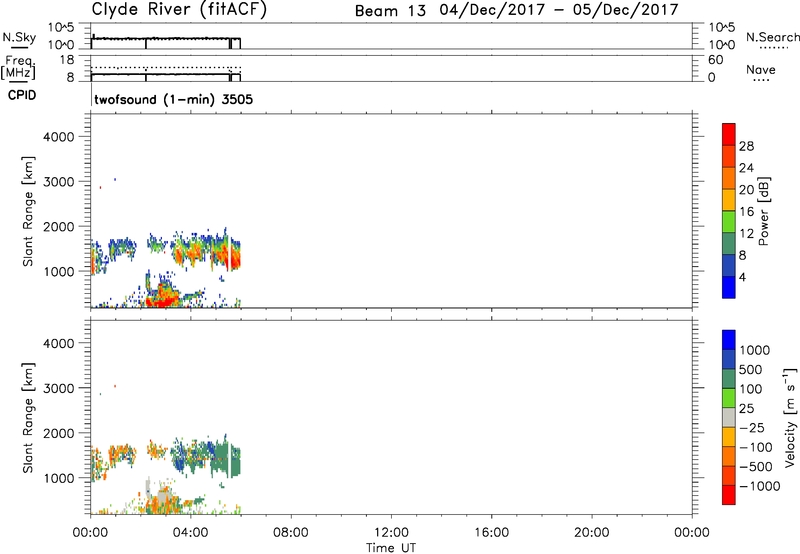Image resolution: width=800 pixels, height=554 pixels.
Task: Select the 'Nave' legend label
Action: [761, 70]
